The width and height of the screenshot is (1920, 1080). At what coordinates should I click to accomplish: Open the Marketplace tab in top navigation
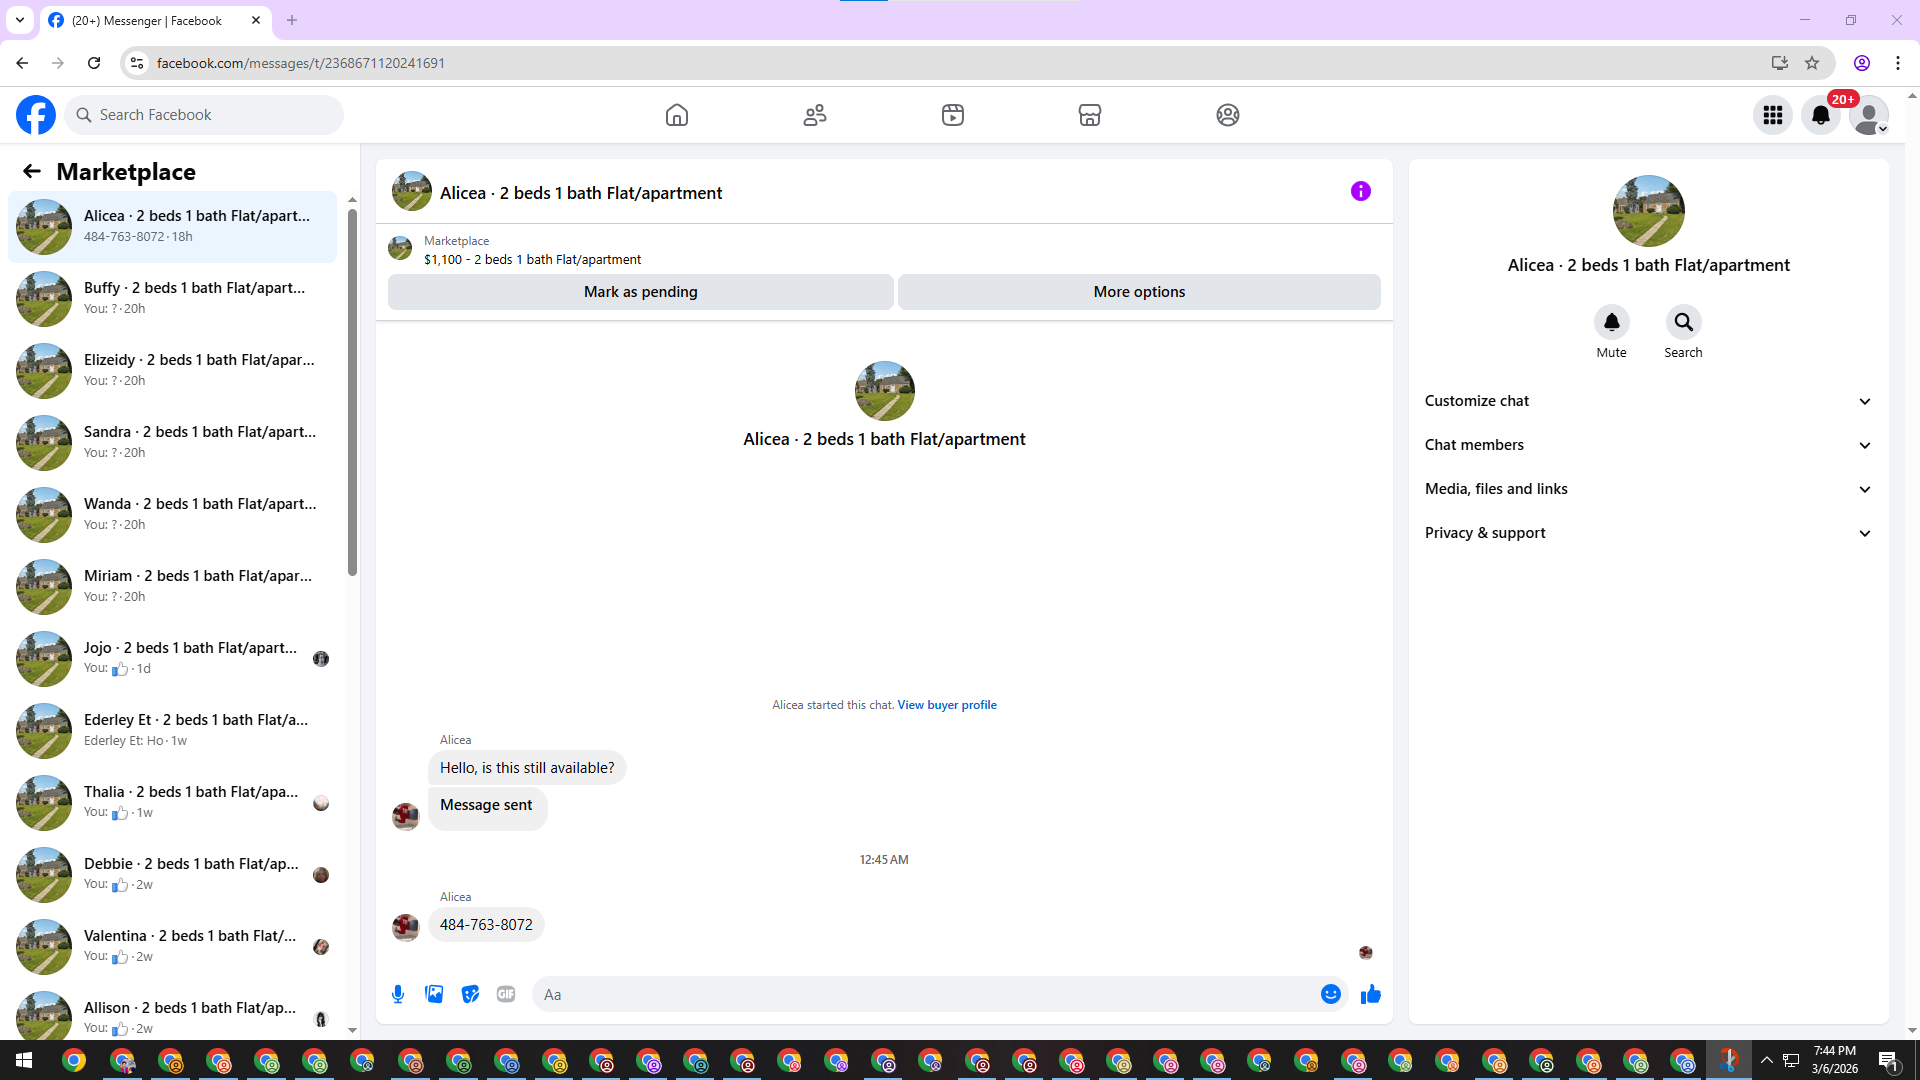[1090, 115]
